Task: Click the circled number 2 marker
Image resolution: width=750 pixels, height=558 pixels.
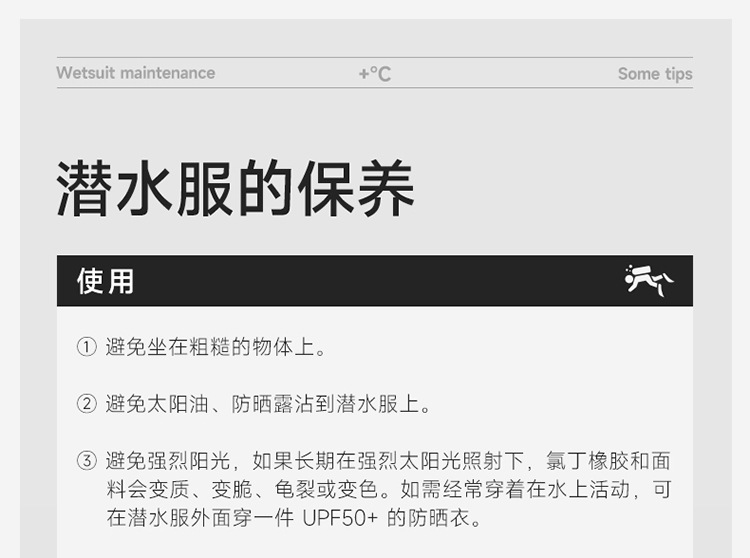Action: pos(87,404)
